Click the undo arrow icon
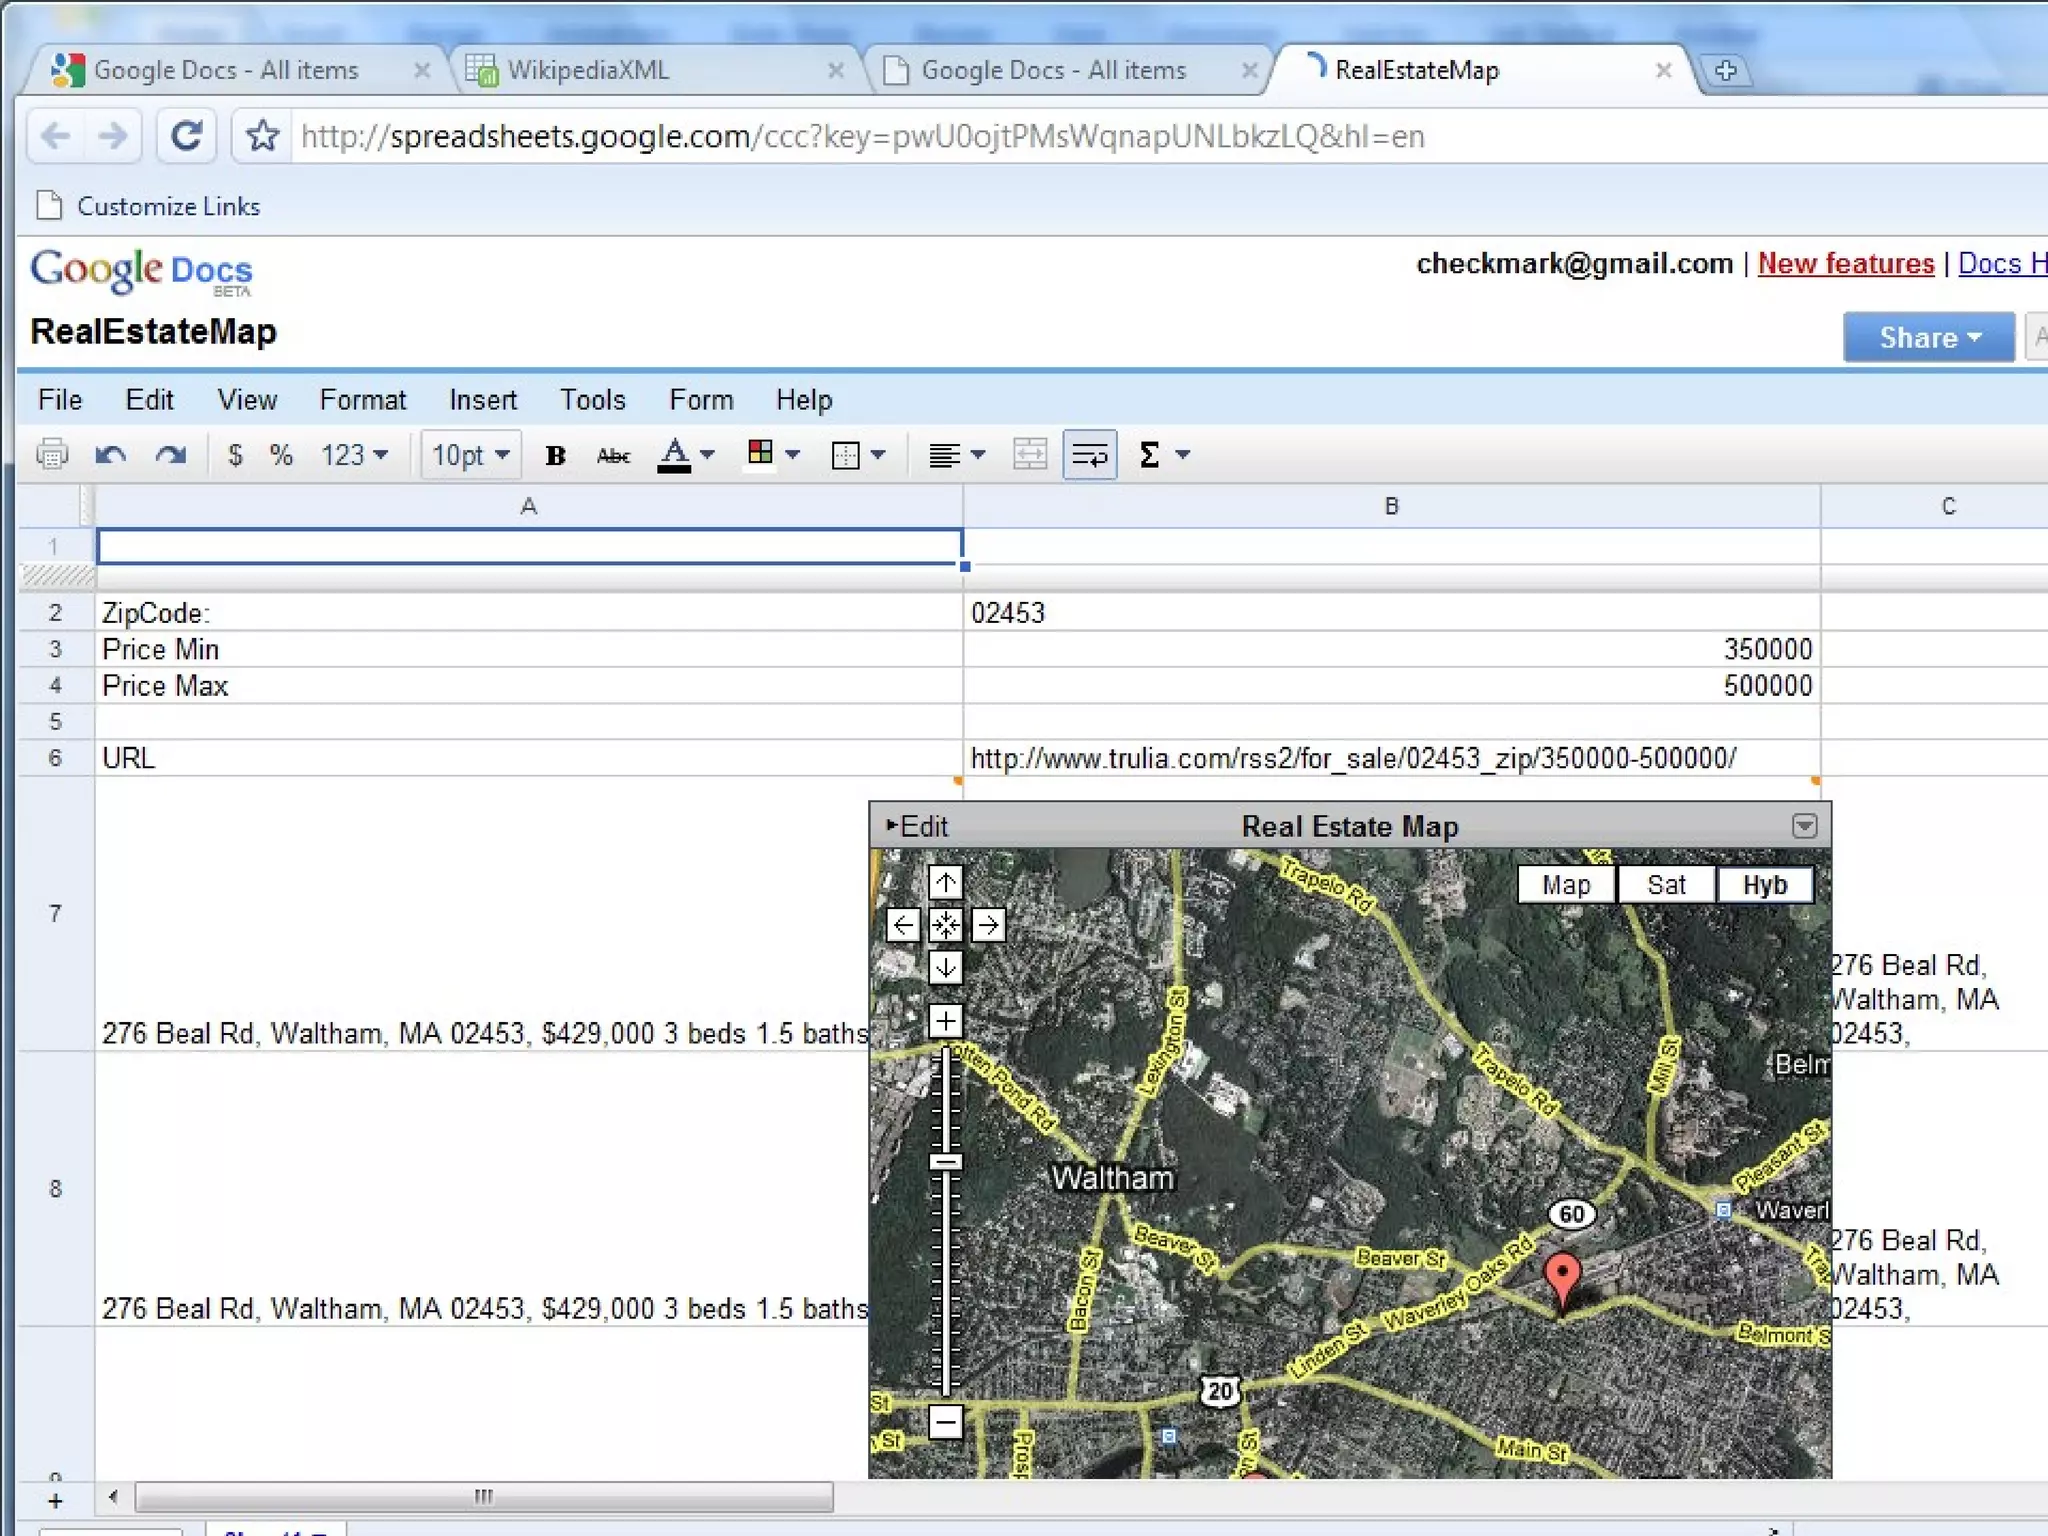 pyautogui.click(x=110, y=455)
